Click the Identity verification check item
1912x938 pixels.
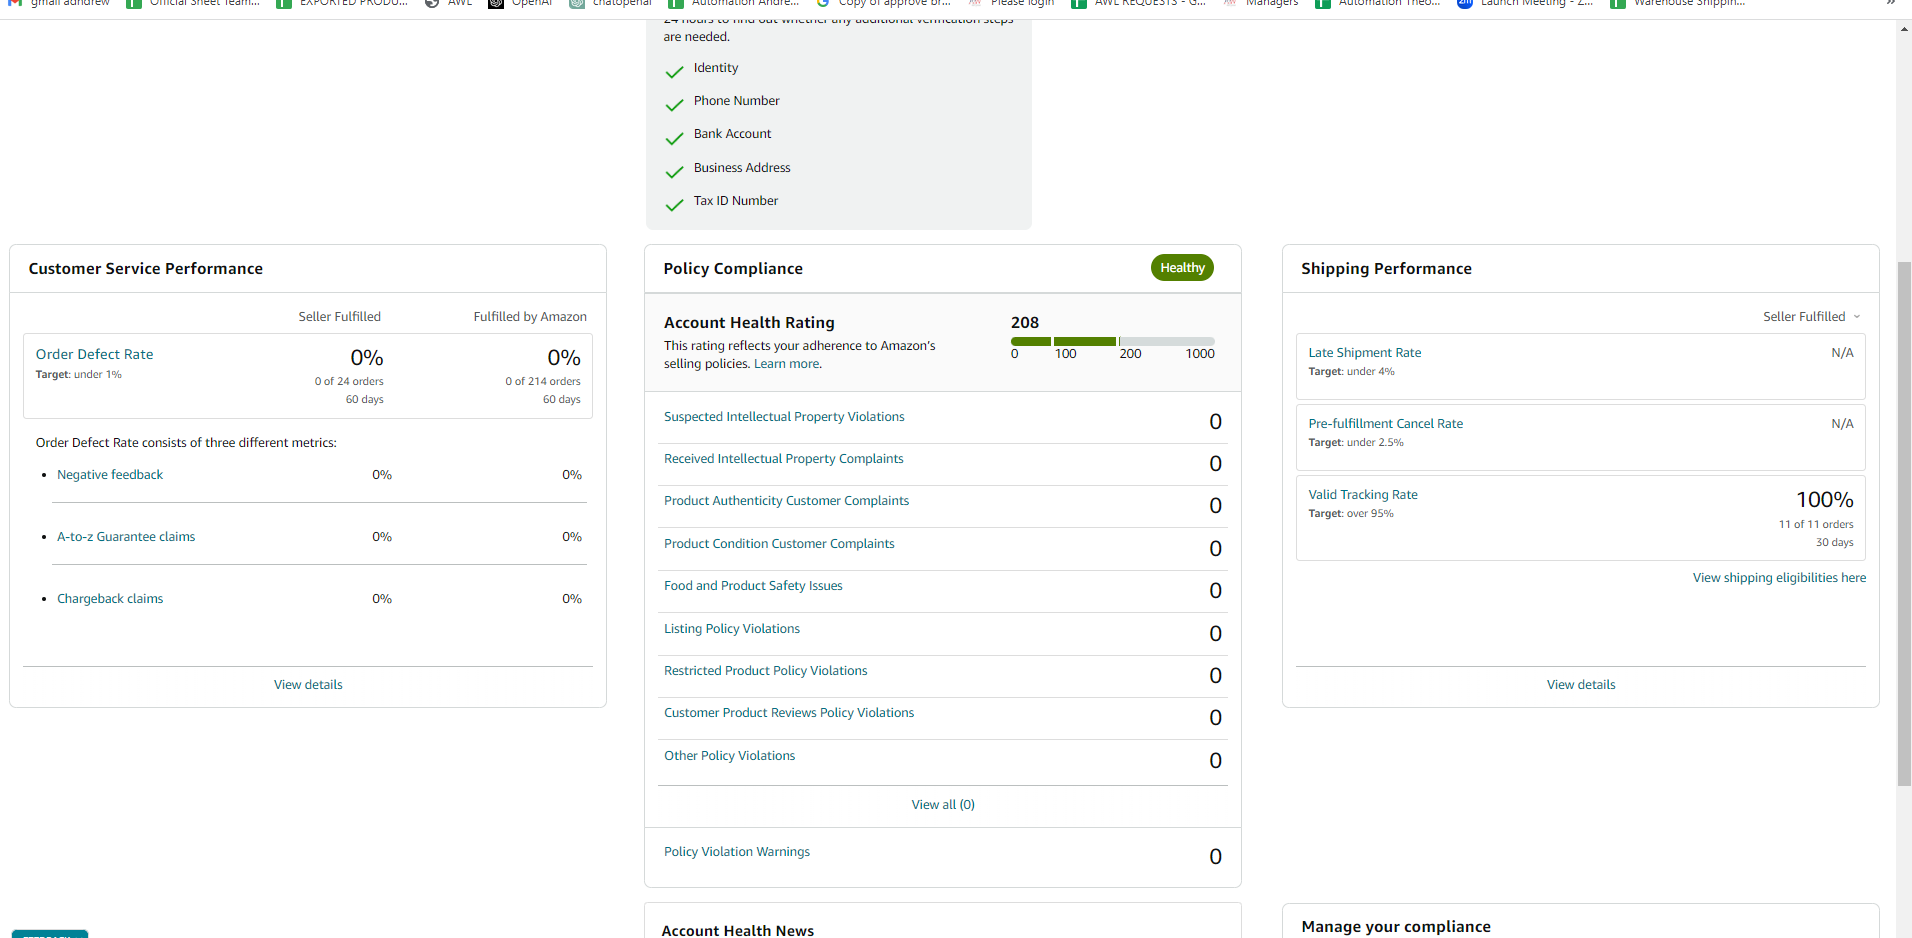(716, 68)
